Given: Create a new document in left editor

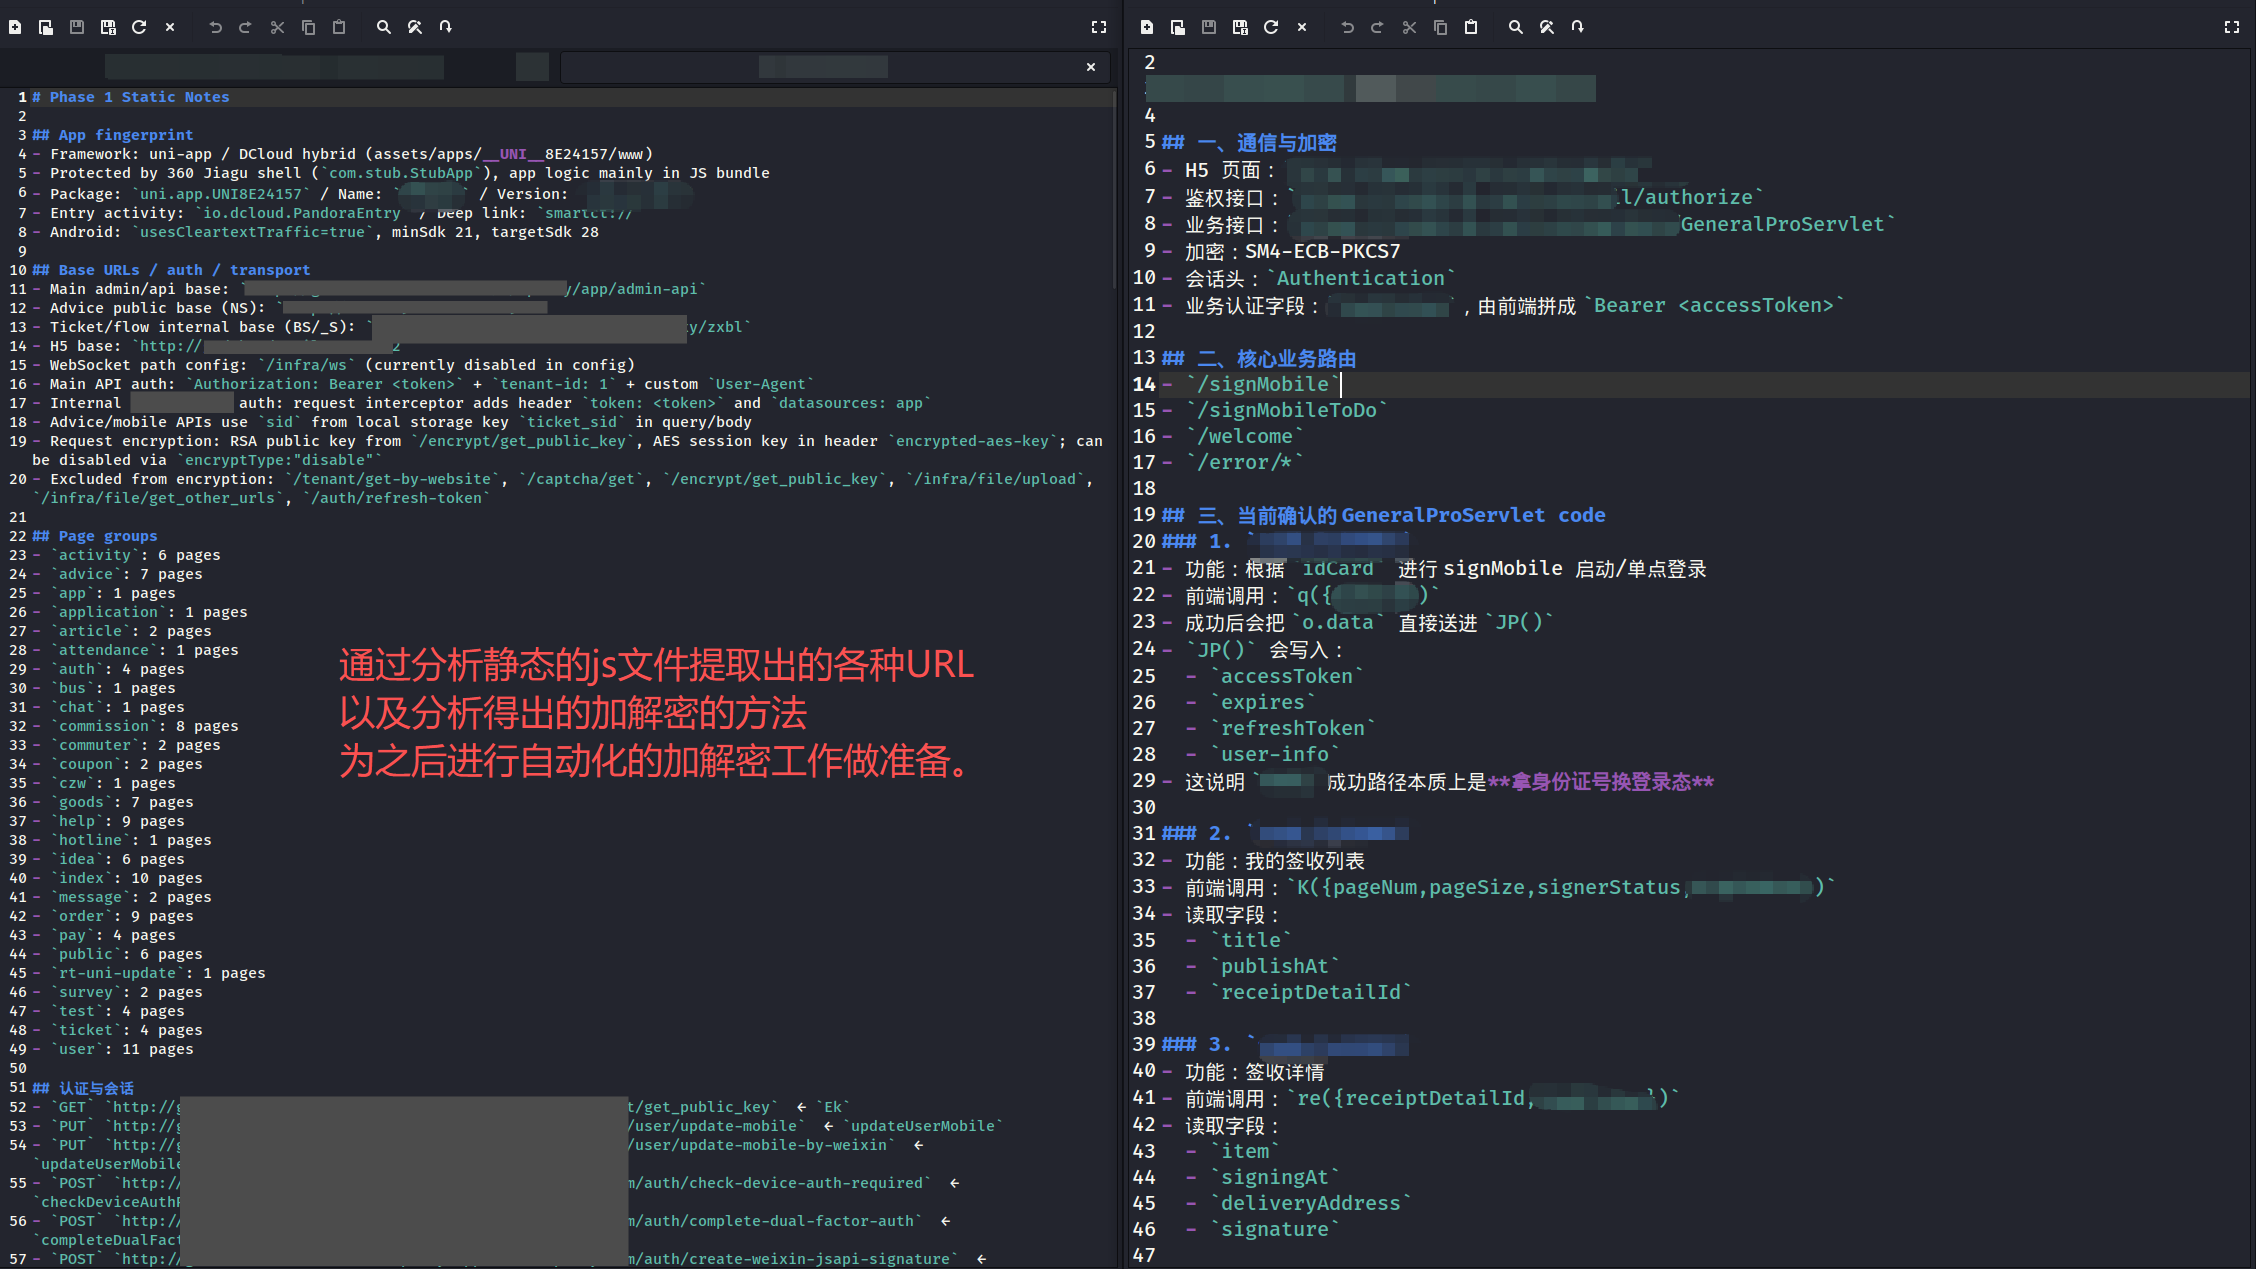Looking at the screenshot, I should [15, 27].
